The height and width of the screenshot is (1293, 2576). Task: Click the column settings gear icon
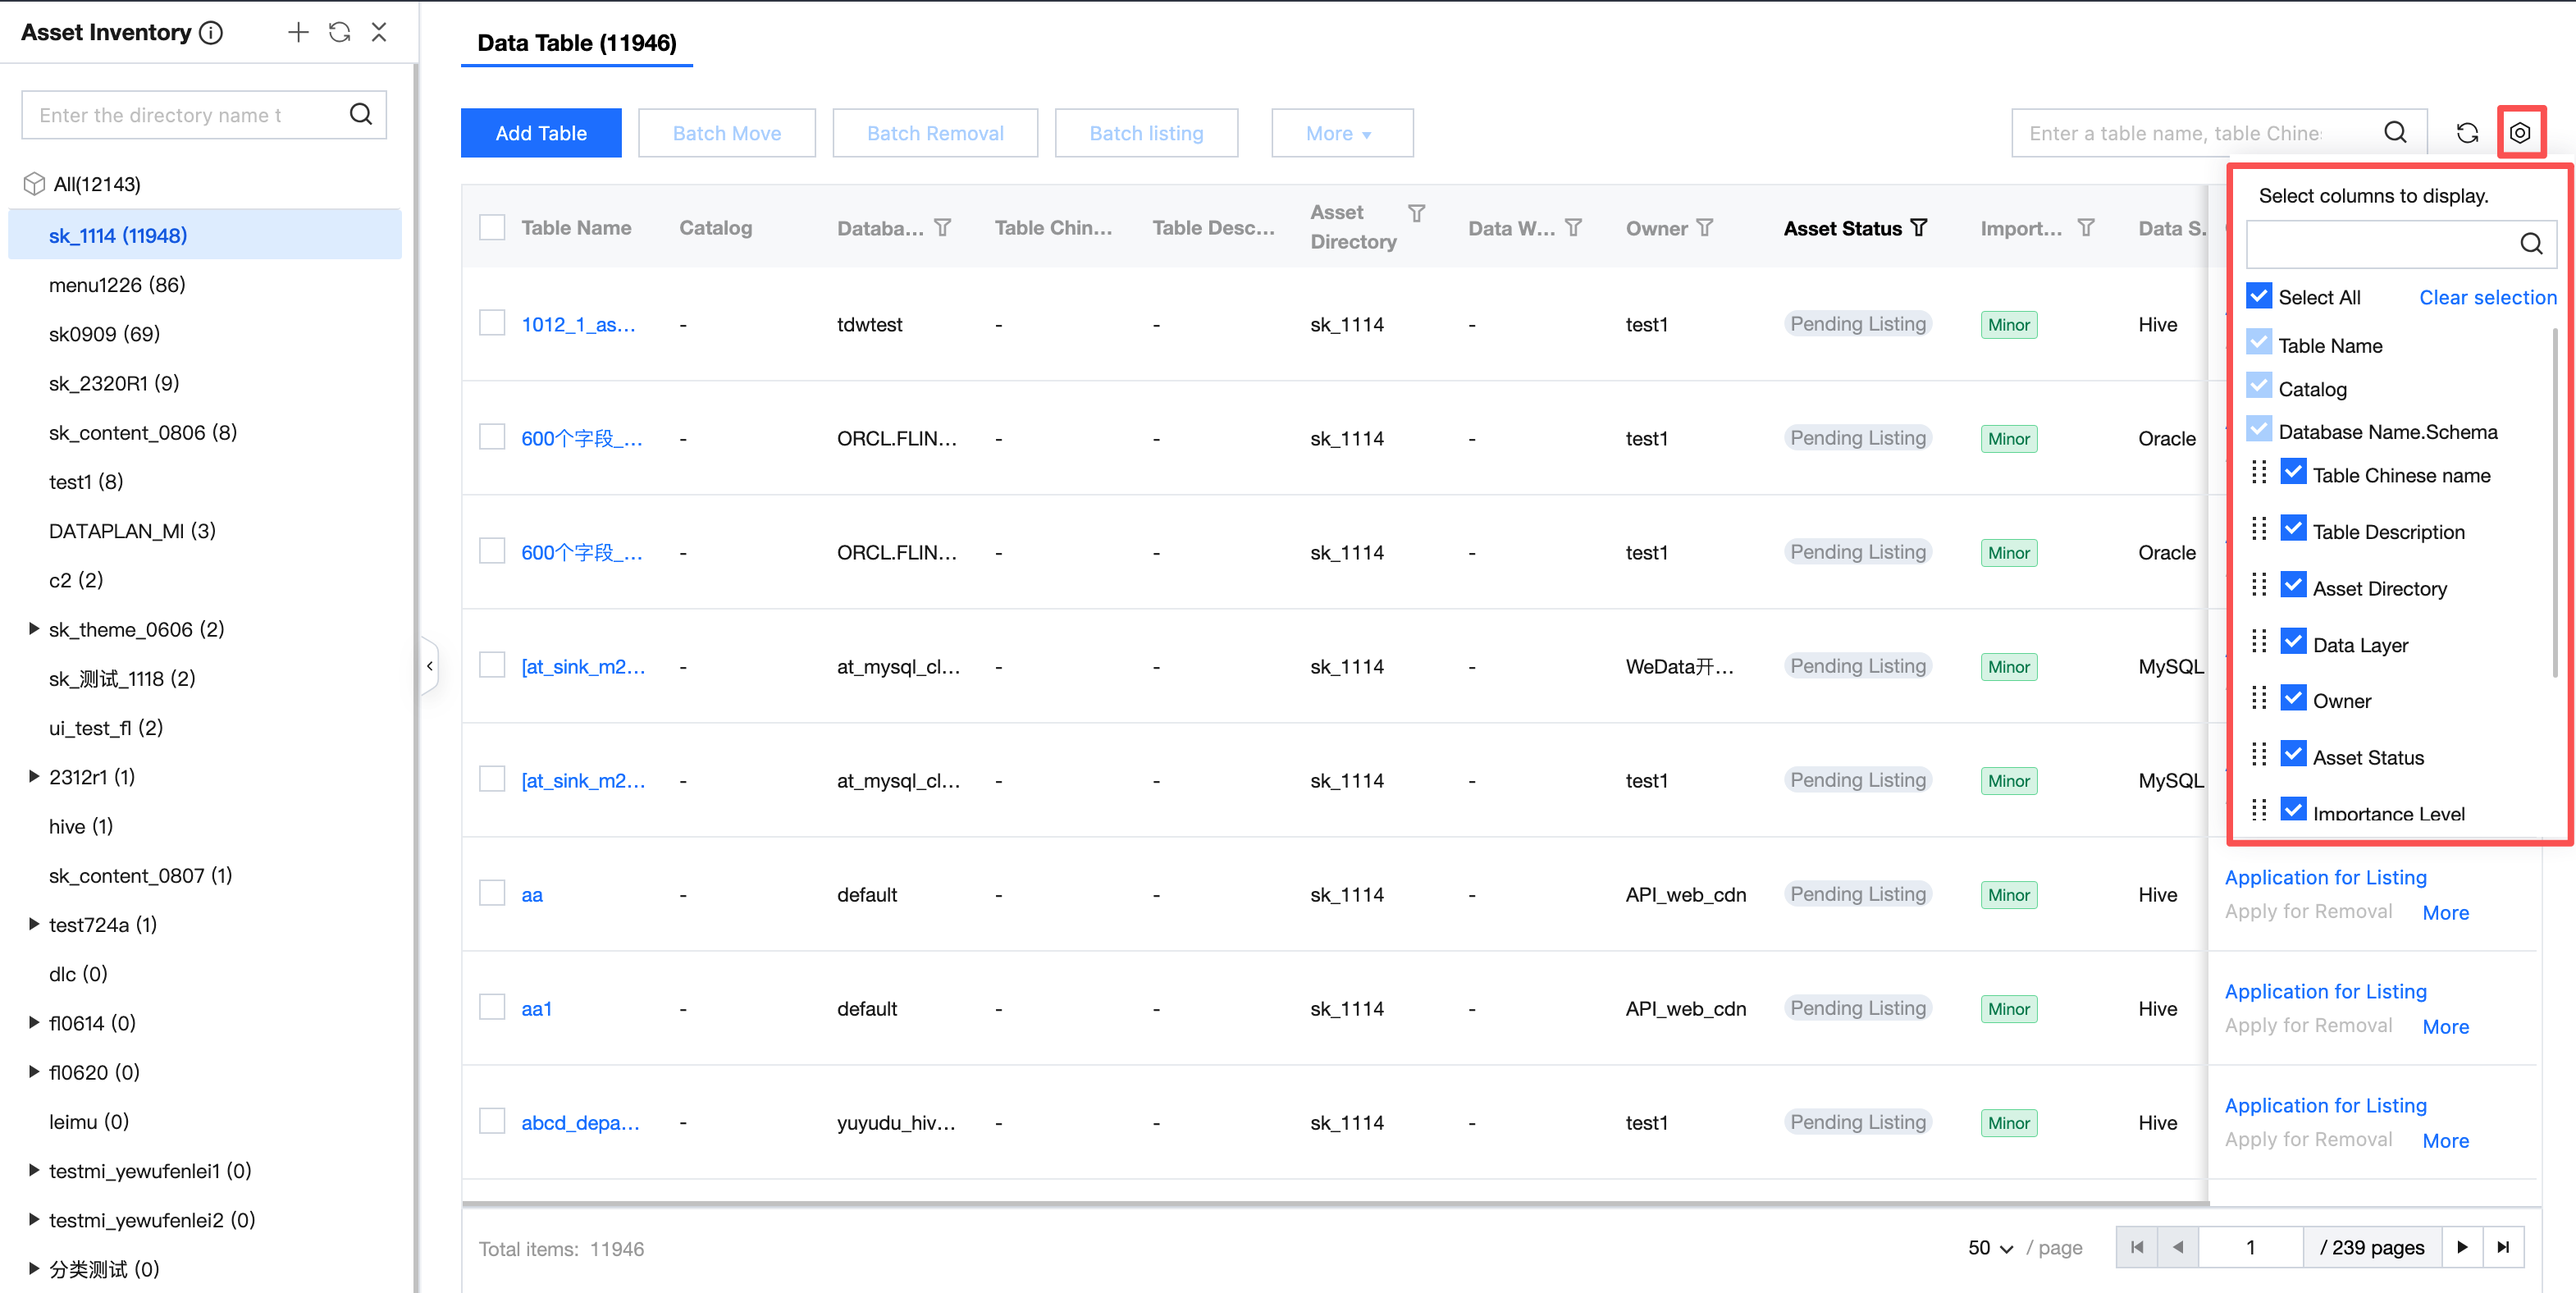click(2519, 133)
